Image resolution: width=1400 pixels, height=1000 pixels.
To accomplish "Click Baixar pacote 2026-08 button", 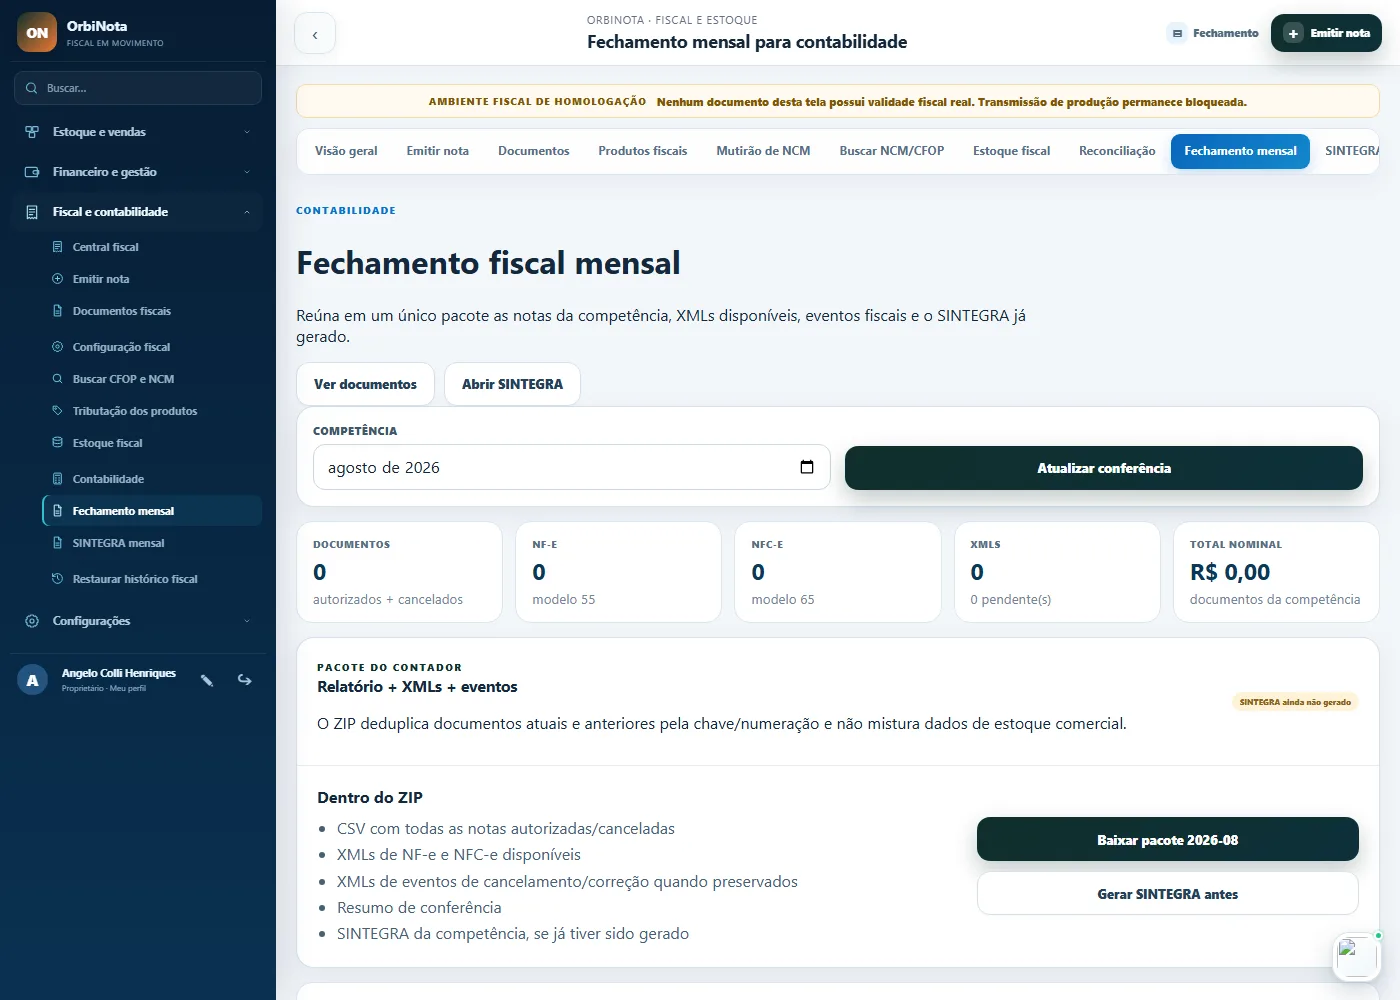I will click(1168, 840).
